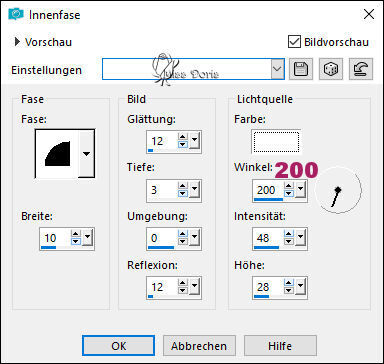Save the current preset with the floppy disk icon
This screenshot has height=364, width=384.
click(x=301, y=69)
